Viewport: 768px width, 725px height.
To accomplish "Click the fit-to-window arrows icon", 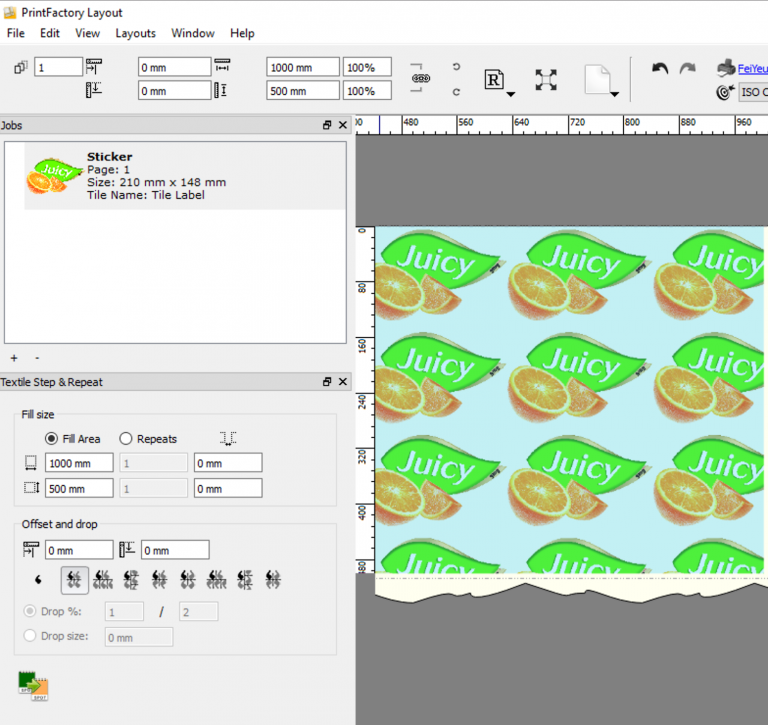I will click(x=546, y=80).
